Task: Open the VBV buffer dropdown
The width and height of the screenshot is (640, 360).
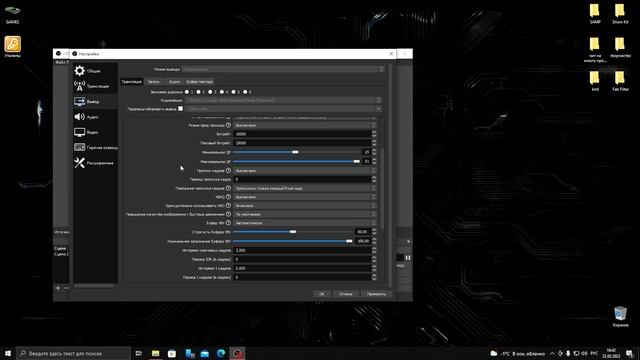Action: (304, 223)
